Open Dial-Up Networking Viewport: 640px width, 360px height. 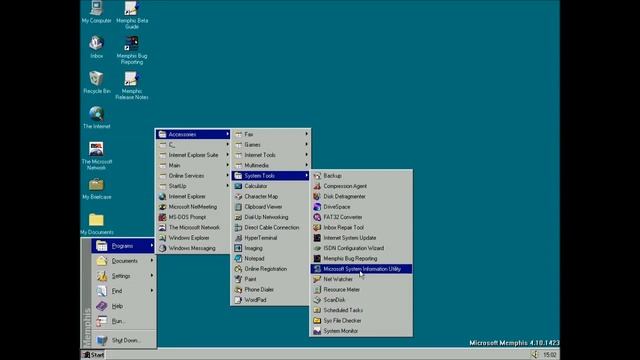point(271,217)
